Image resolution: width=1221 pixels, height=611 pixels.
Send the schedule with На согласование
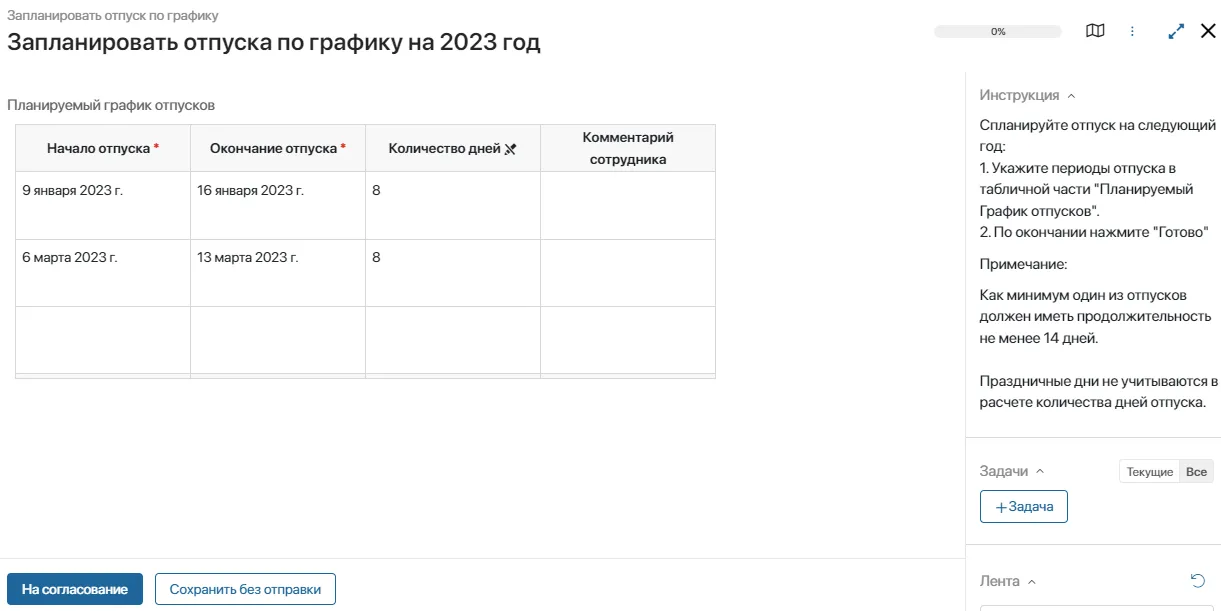coord(74,588)
